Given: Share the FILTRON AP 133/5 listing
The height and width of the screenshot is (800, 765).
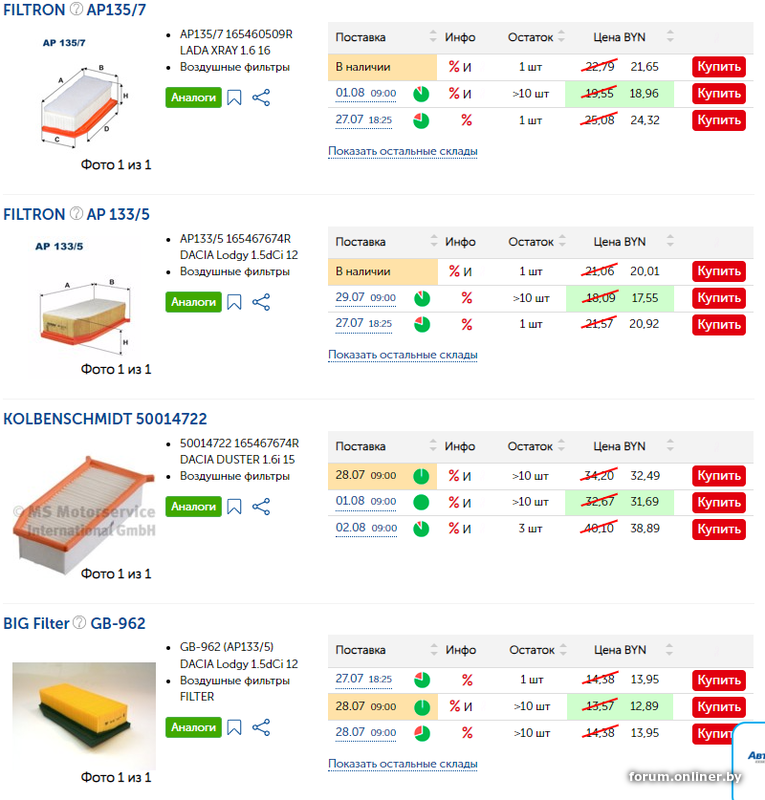Looking at the screenshot, I should click(x=261, y=302).
